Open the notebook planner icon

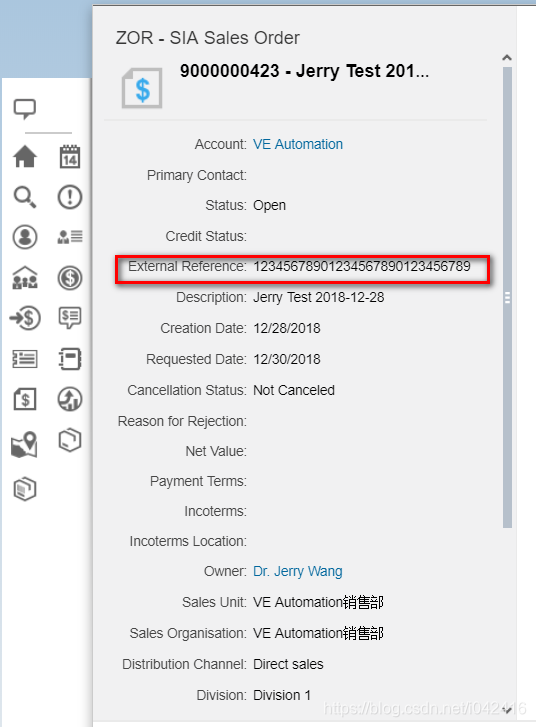point(70,359)
